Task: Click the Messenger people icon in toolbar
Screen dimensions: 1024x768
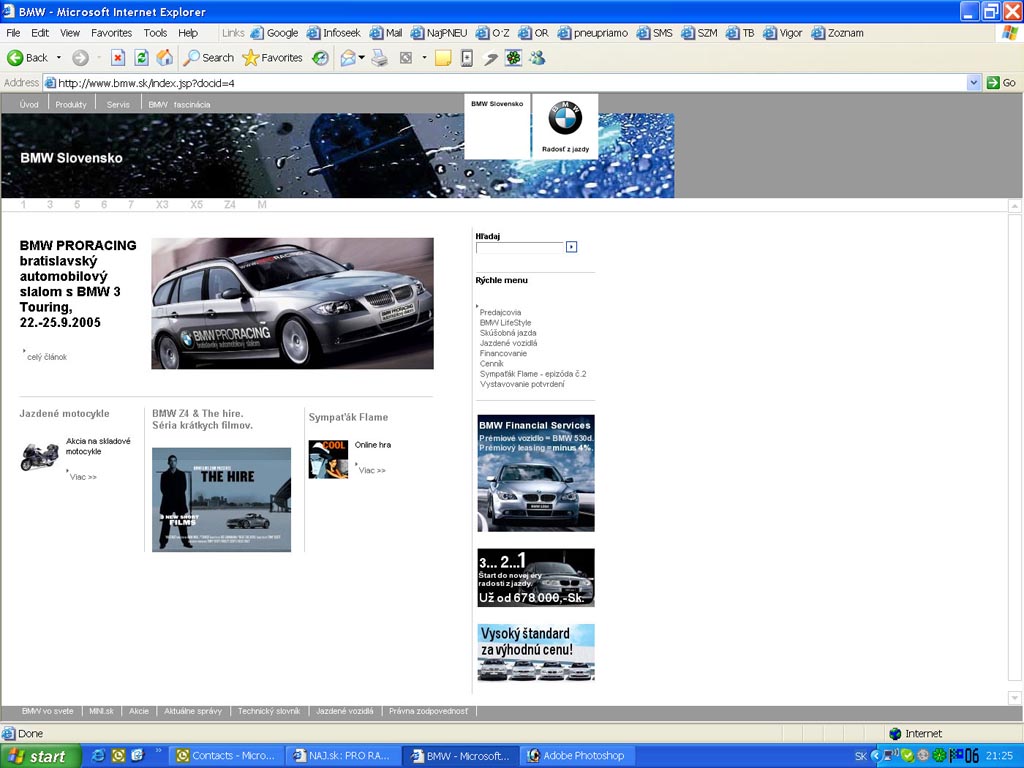Action: pos(537,58)
